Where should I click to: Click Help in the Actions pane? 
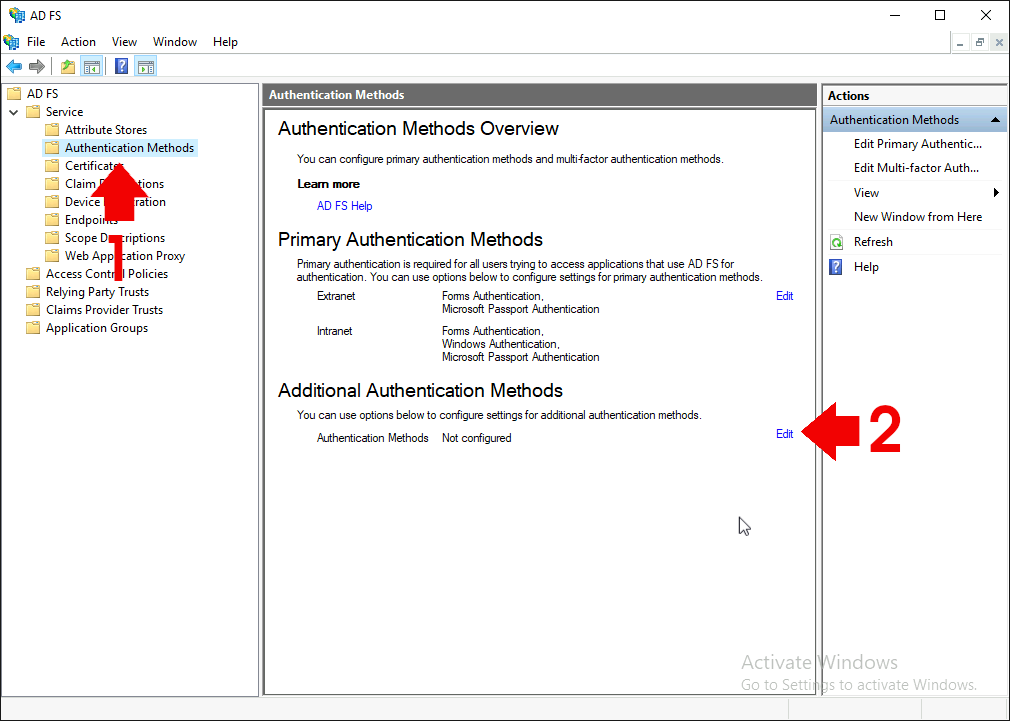(866, 267)
